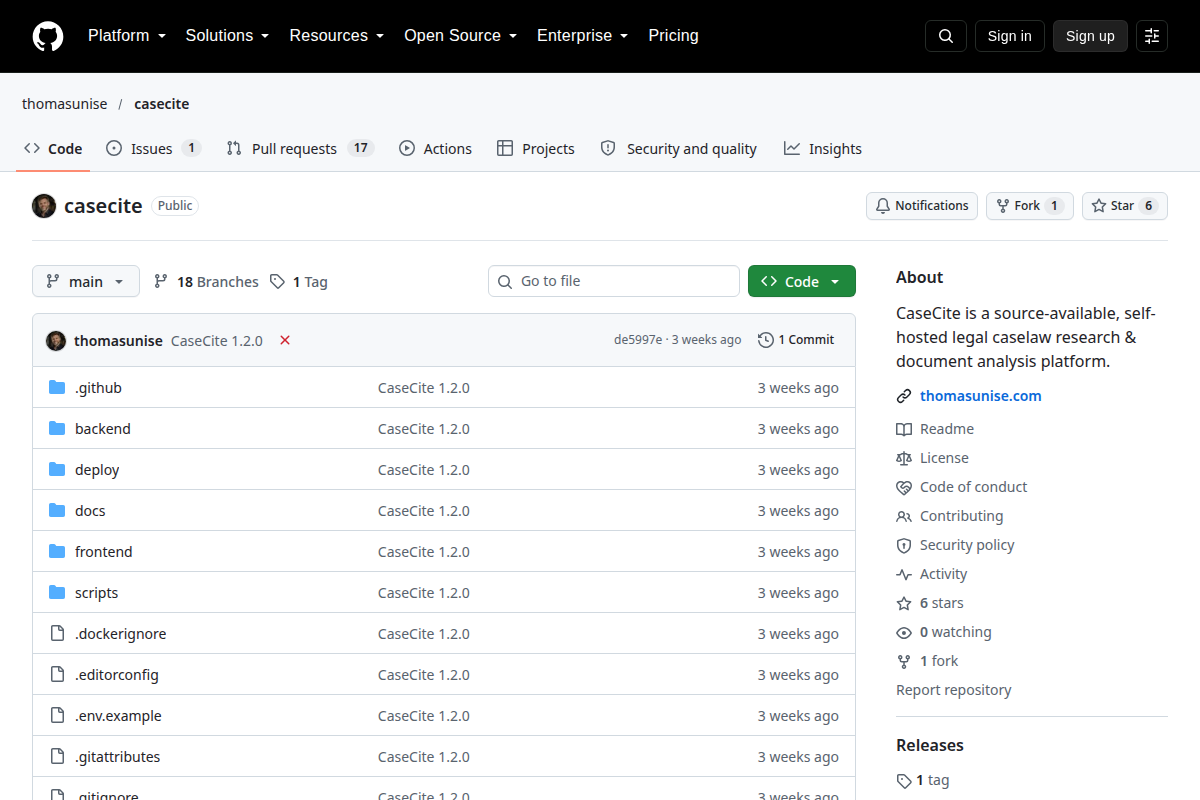1200x800 pixels.
Task: Open the Insights tab
Action: 823,149
